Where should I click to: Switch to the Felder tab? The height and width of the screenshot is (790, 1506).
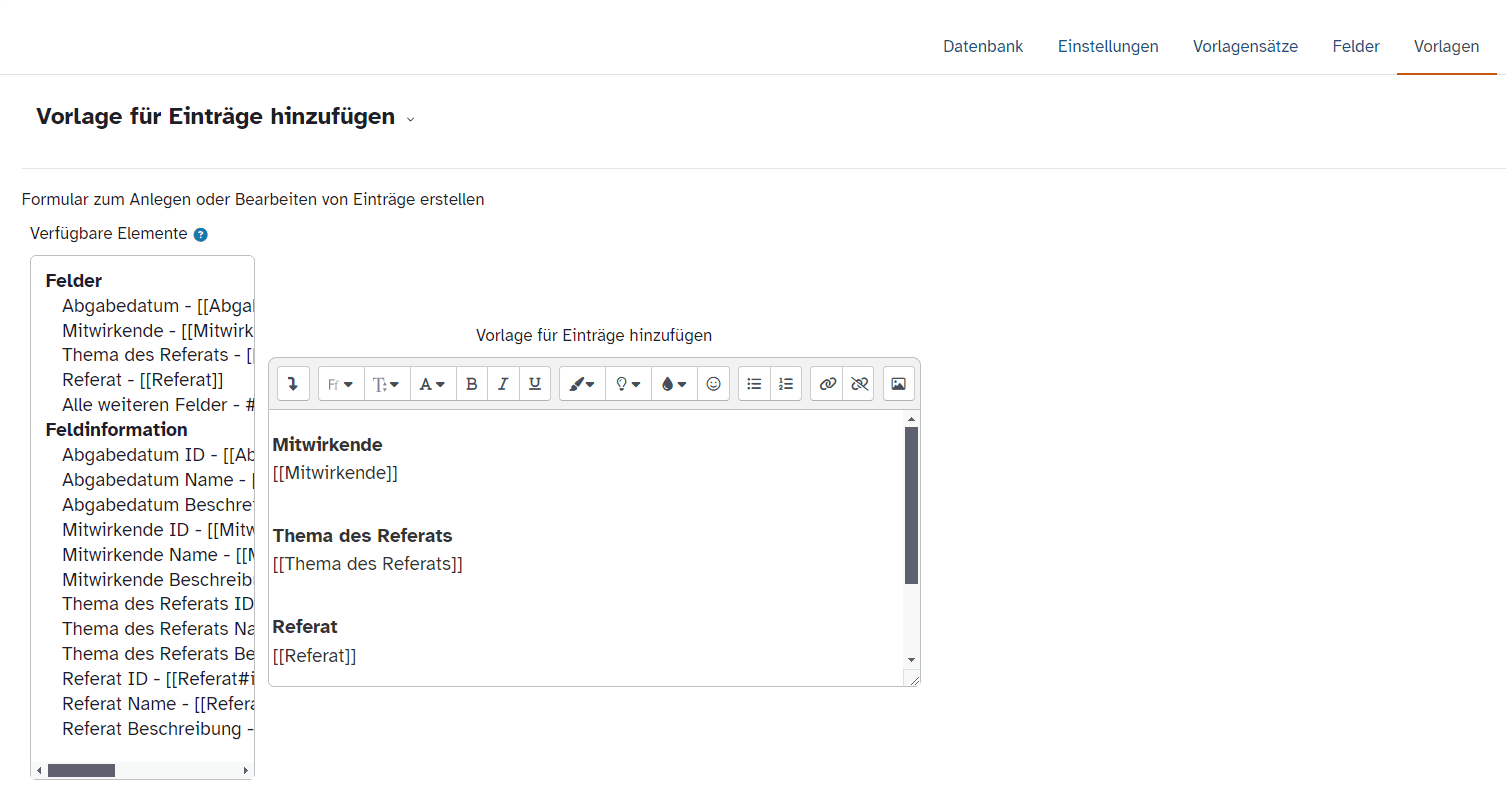point(1355,47)
